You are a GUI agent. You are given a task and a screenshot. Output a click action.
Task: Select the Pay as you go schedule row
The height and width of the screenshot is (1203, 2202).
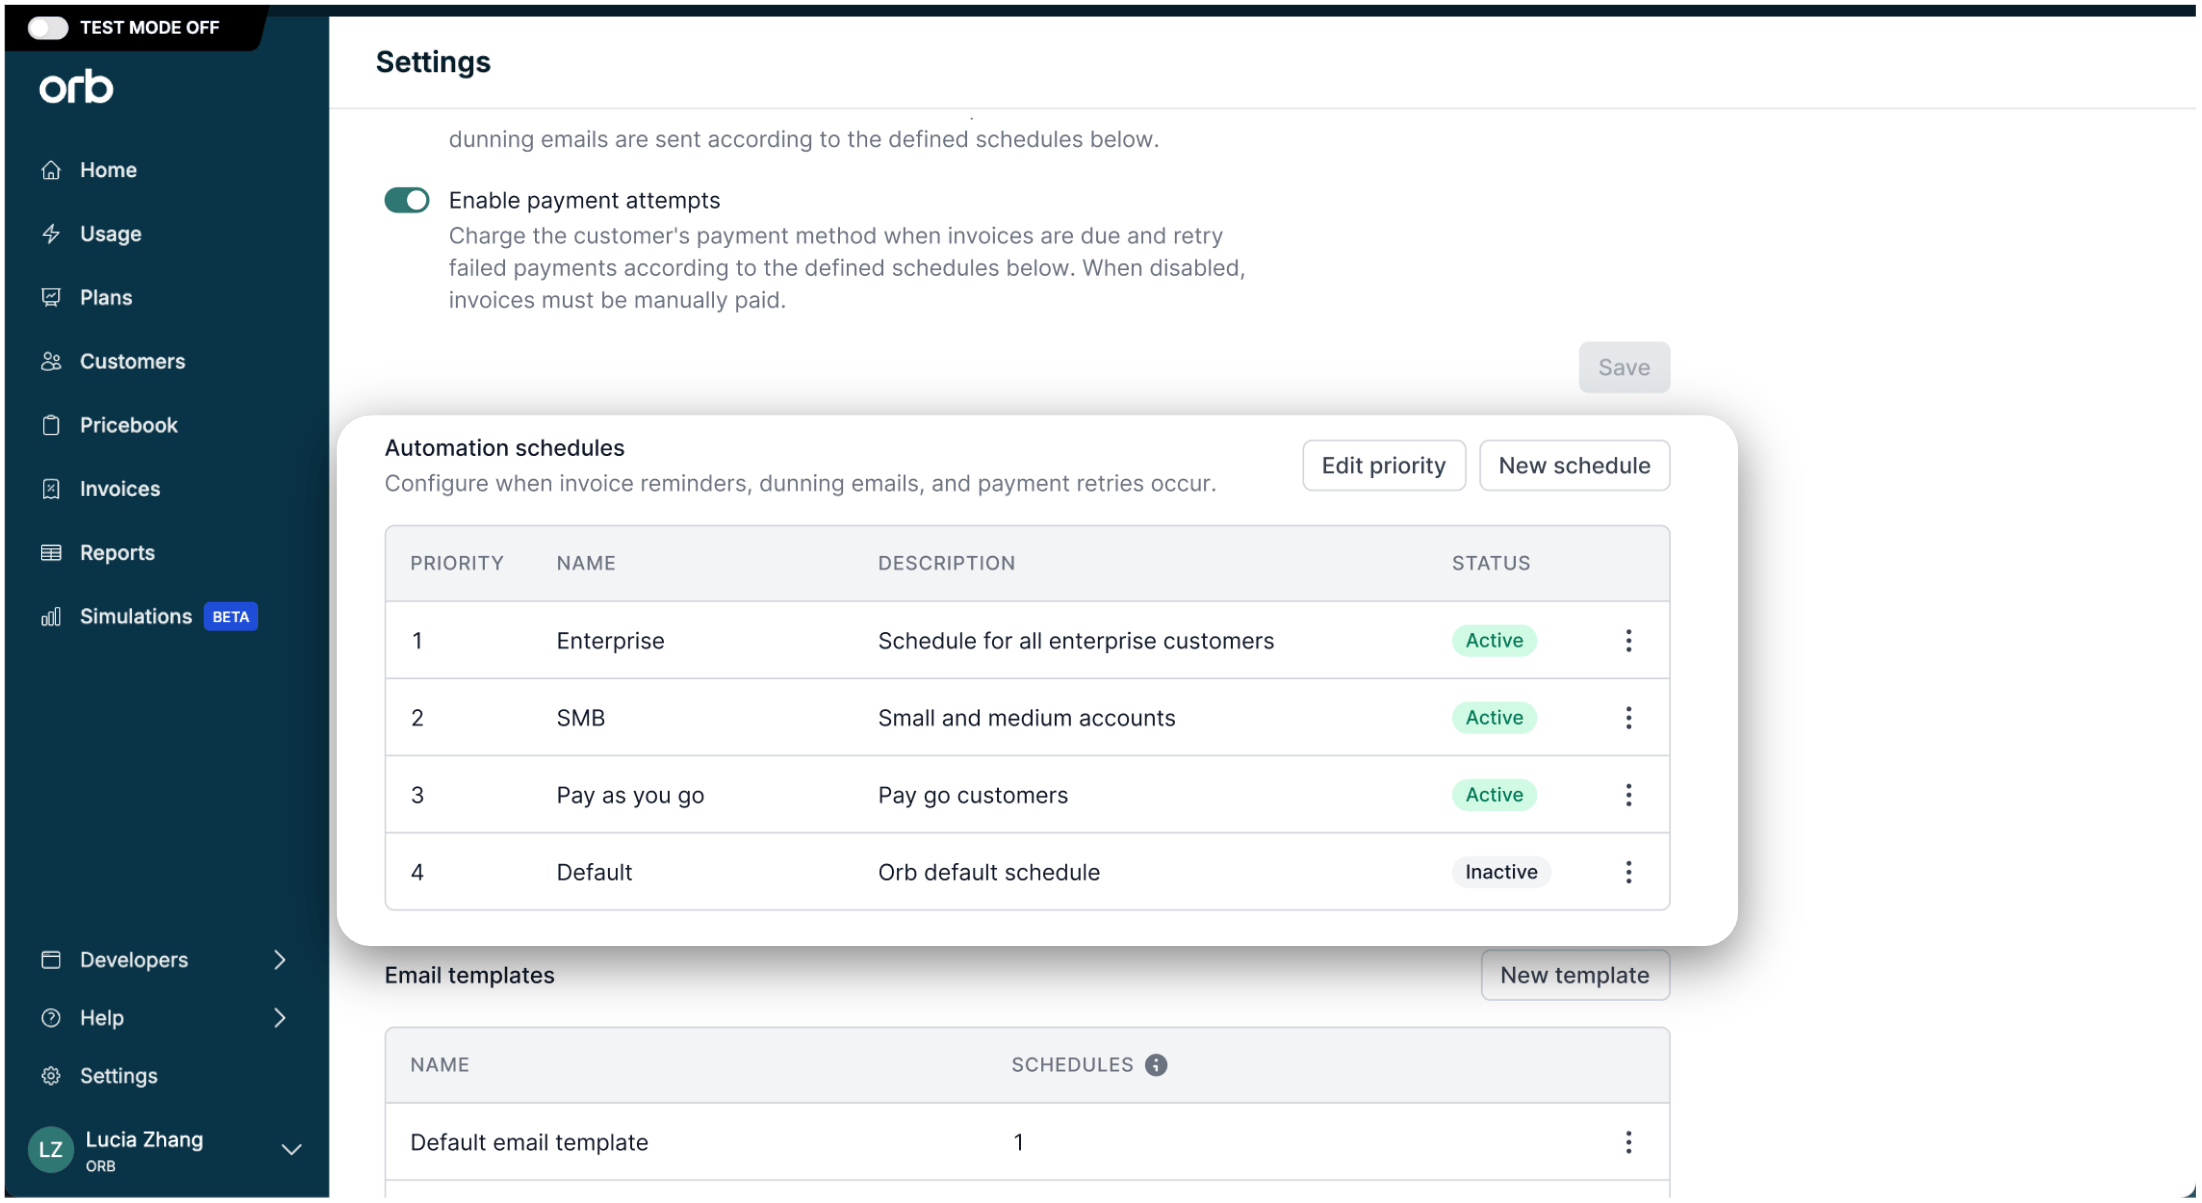click(x=1027, y=795)
